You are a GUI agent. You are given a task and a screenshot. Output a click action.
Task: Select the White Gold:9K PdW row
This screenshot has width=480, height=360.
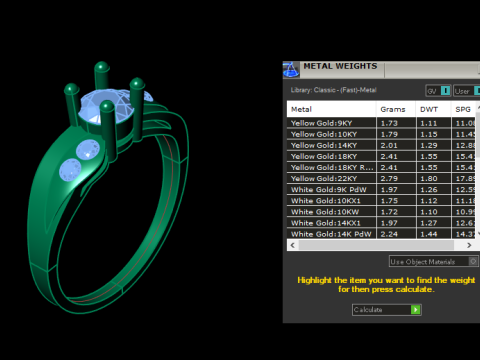(x=381, y=190)
